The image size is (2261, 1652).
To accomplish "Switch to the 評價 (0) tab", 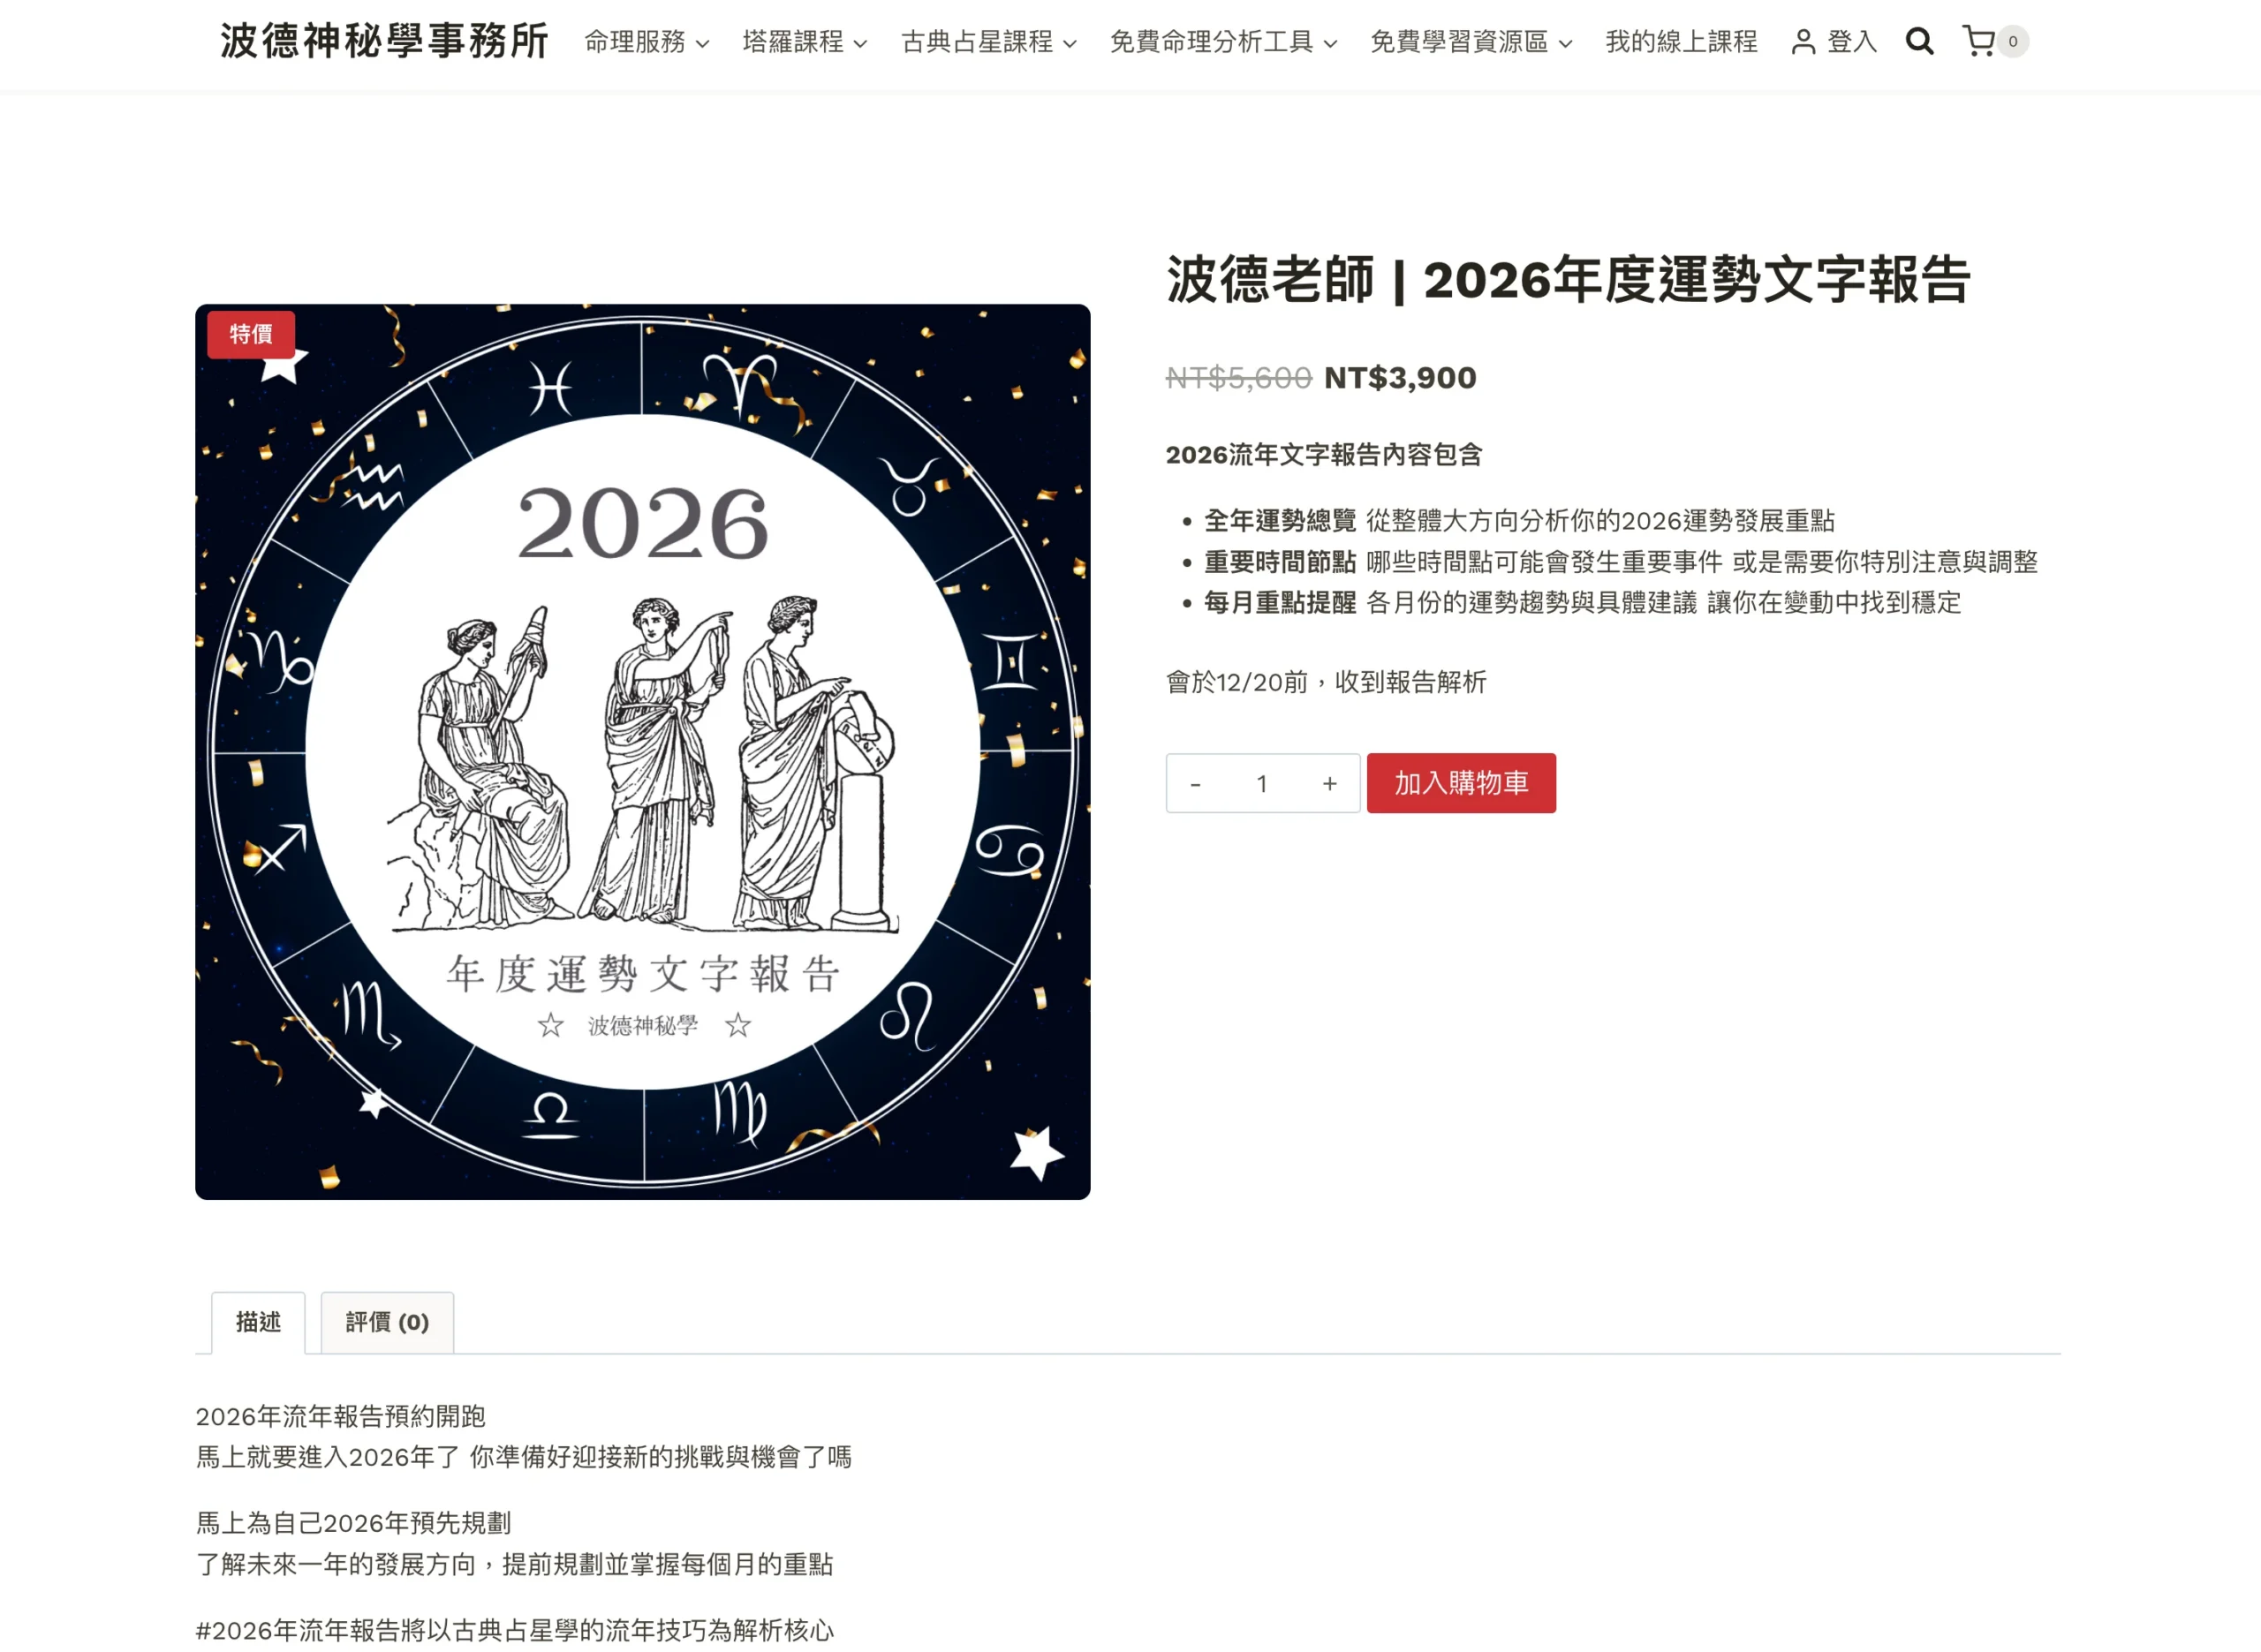I will (387, 1322).
